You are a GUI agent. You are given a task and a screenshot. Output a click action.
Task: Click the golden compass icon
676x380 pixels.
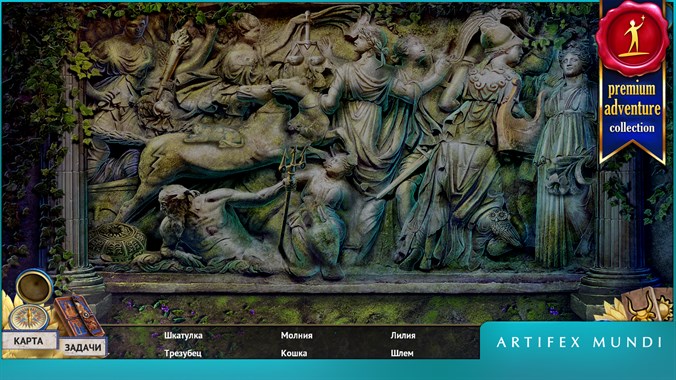[29, 318]
